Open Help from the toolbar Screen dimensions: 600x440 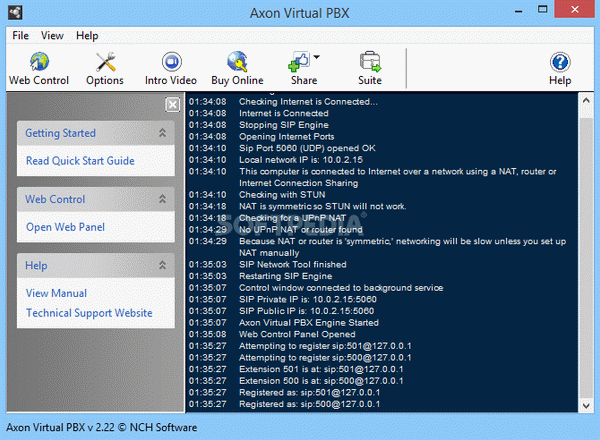click(560, 68)
